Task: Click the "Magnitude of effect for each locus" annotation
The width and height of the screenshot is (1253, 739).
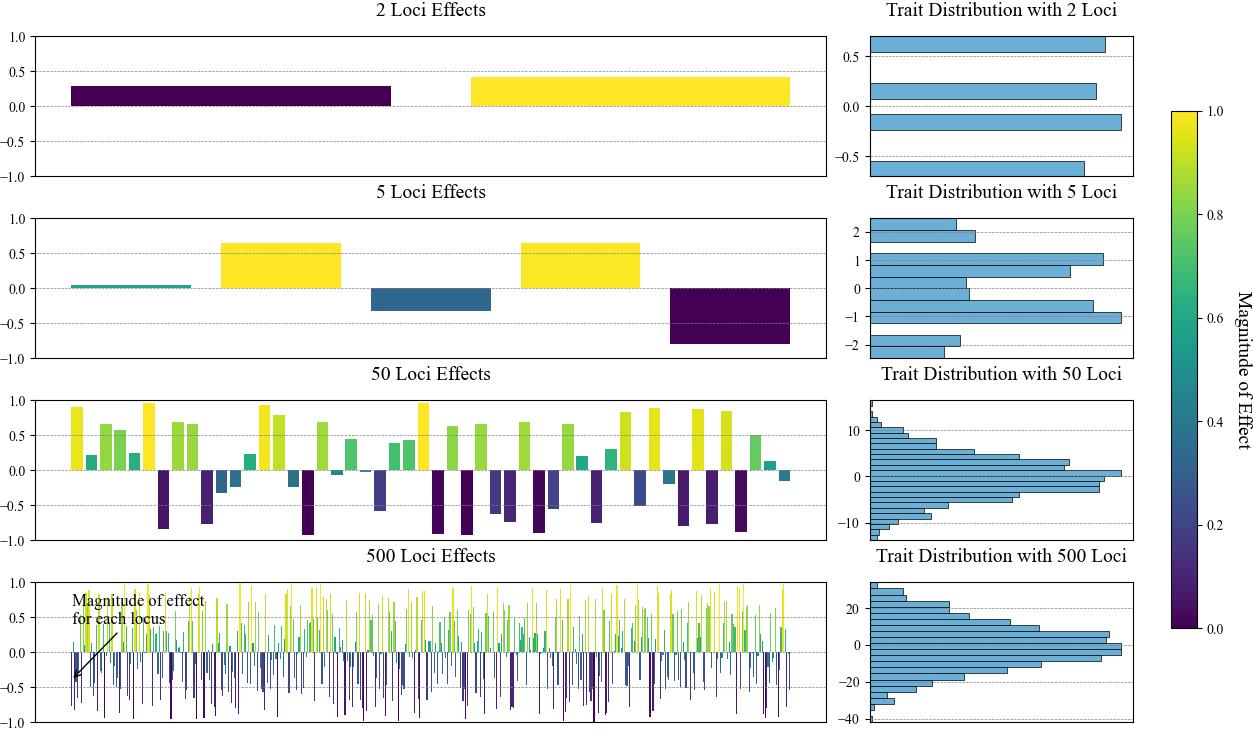Action: click(x=138, y=610)
